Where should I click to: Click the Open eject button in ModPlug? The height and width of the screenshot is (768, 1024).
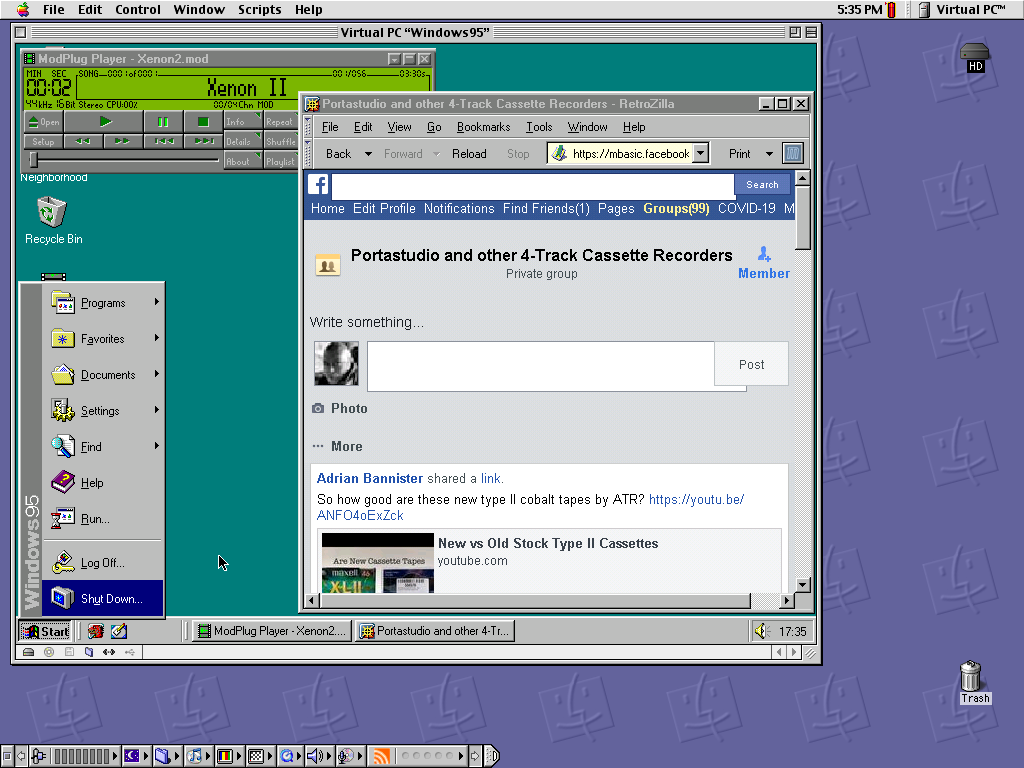pyautogui.click(x=44, y=121)
